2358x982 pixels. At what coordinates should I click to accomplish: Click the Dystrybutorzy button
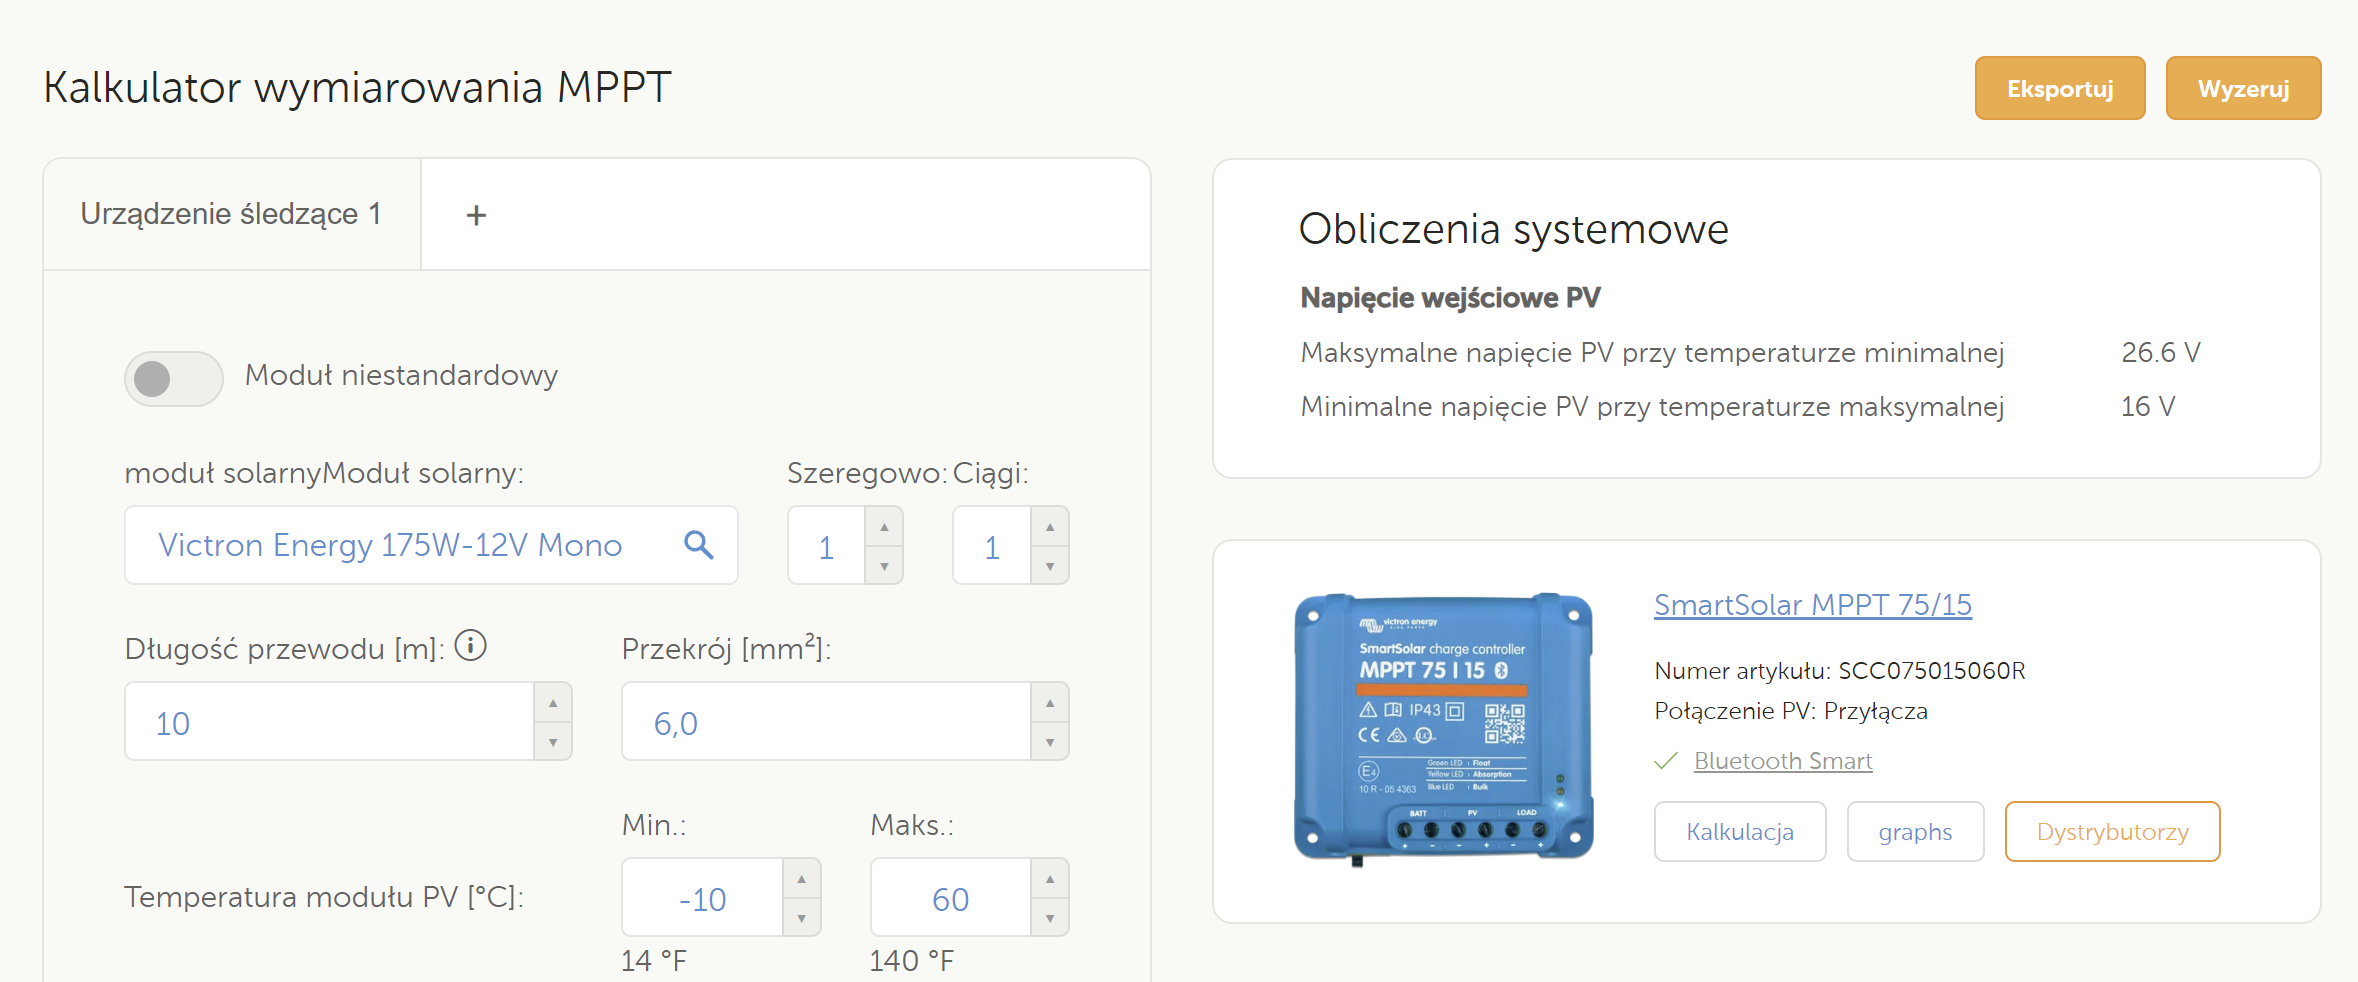(x=2111, y=832)
